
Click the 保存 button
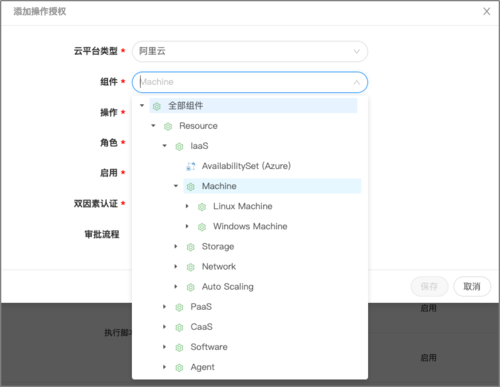click(429, 286)
